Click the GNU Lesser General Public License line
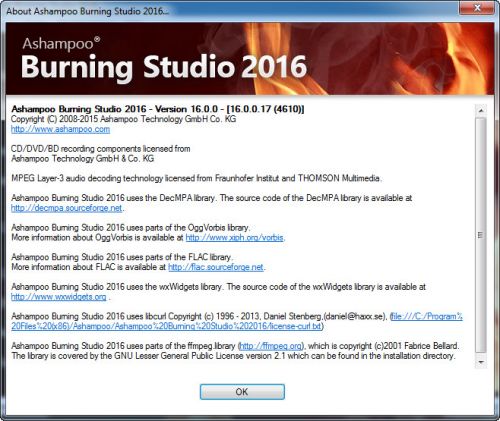Viewport: 500px width, 421px height. 233,356
